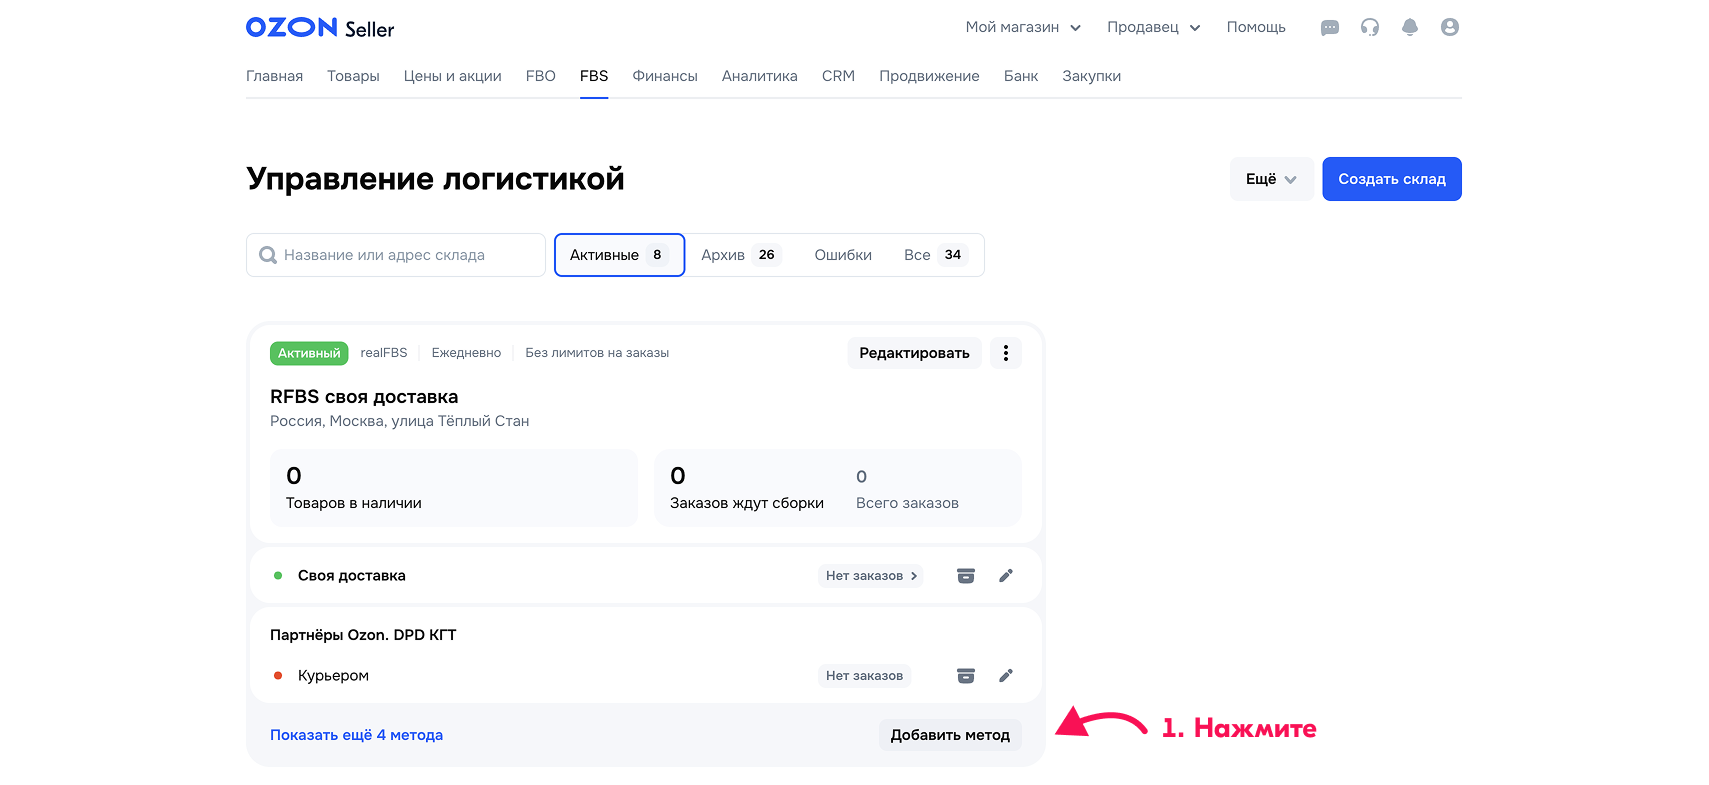This screenshot has height=785, width=1709.
Task: Expand the Продавец dropdown
Action: click(x=1153, y=28)
